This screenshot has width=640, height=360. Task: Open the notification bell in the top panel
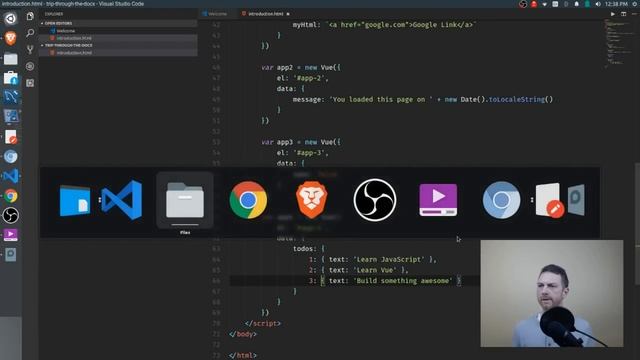click(576, 4)
